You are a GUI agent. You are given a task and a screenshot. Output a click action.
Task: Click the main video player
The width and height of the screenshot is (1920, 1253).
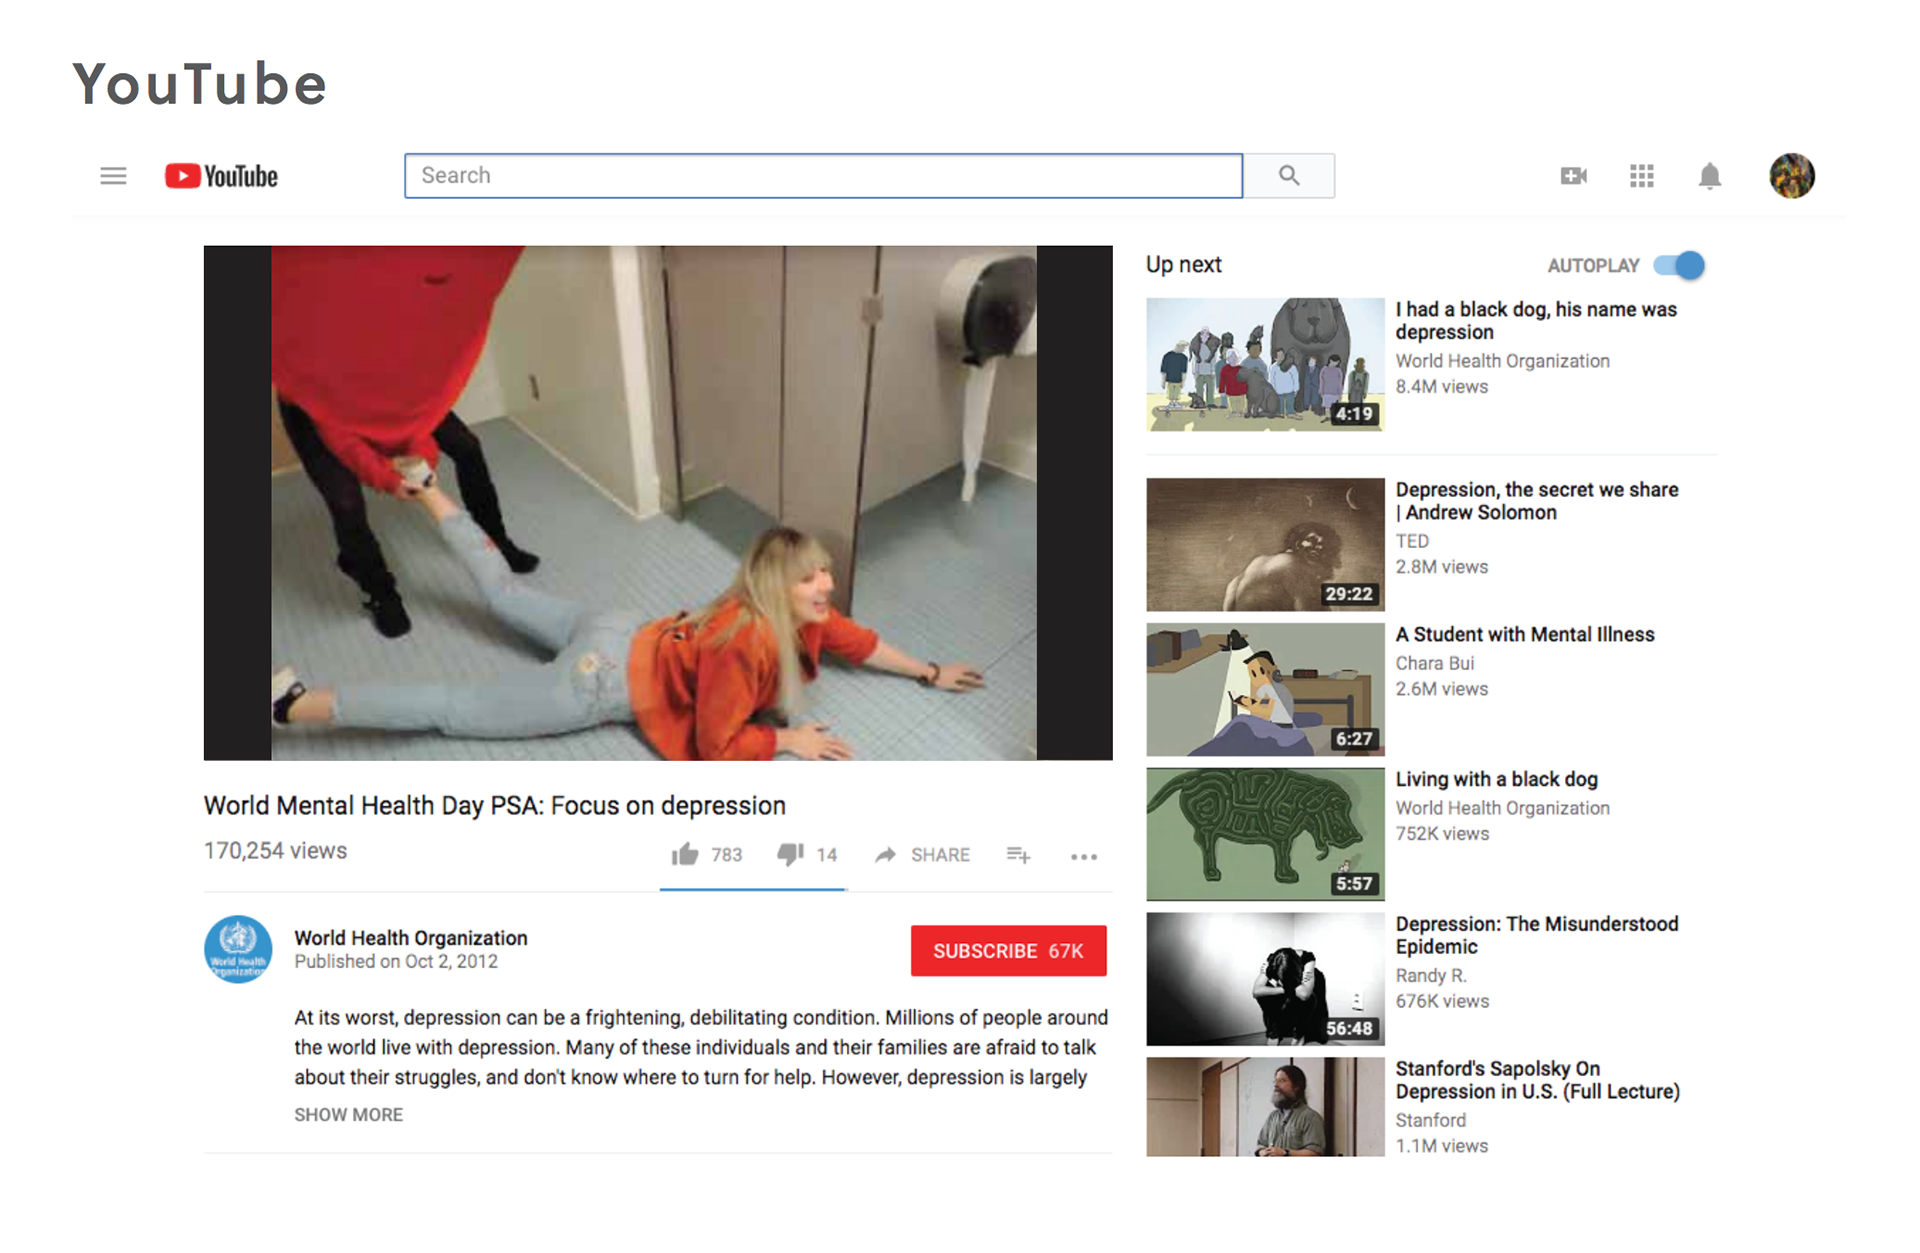point(658,503)
